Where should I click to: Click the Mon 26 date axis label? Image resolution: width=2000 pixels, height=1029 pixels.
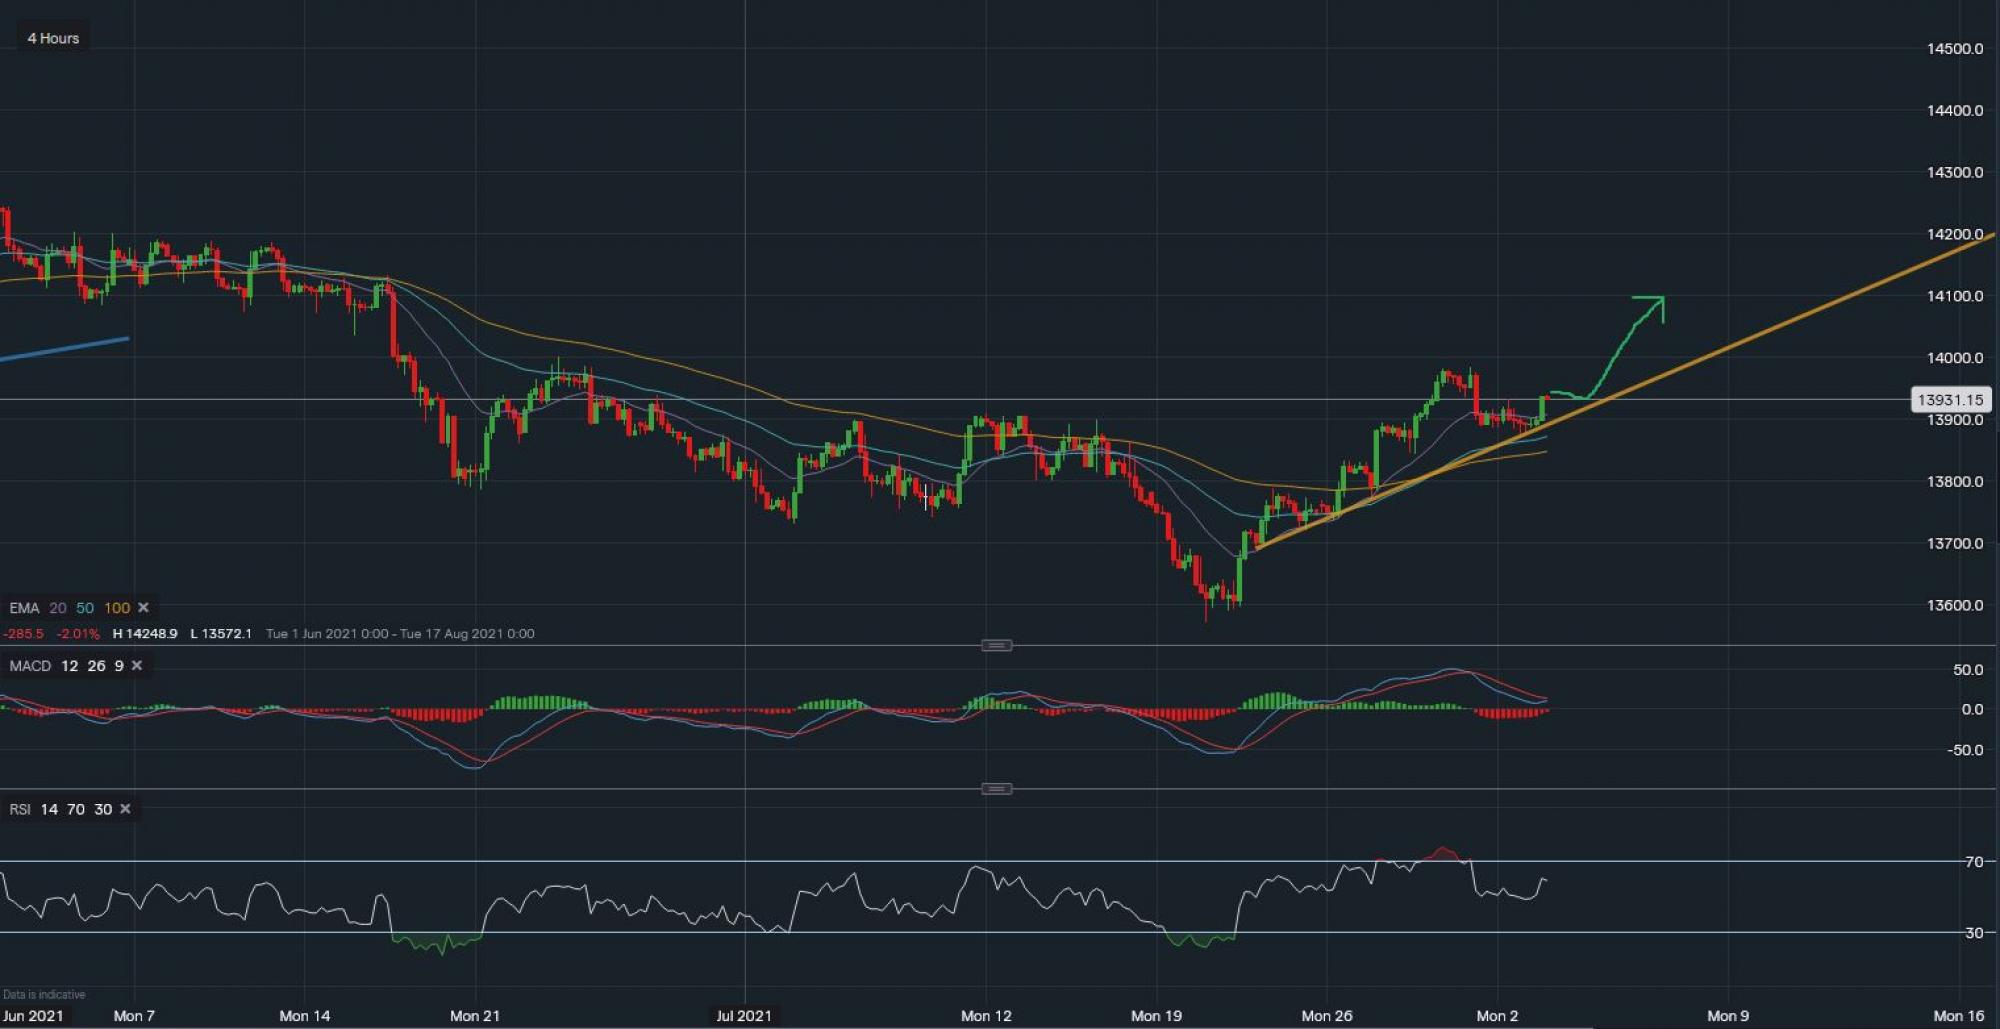click(1326, 1015)
